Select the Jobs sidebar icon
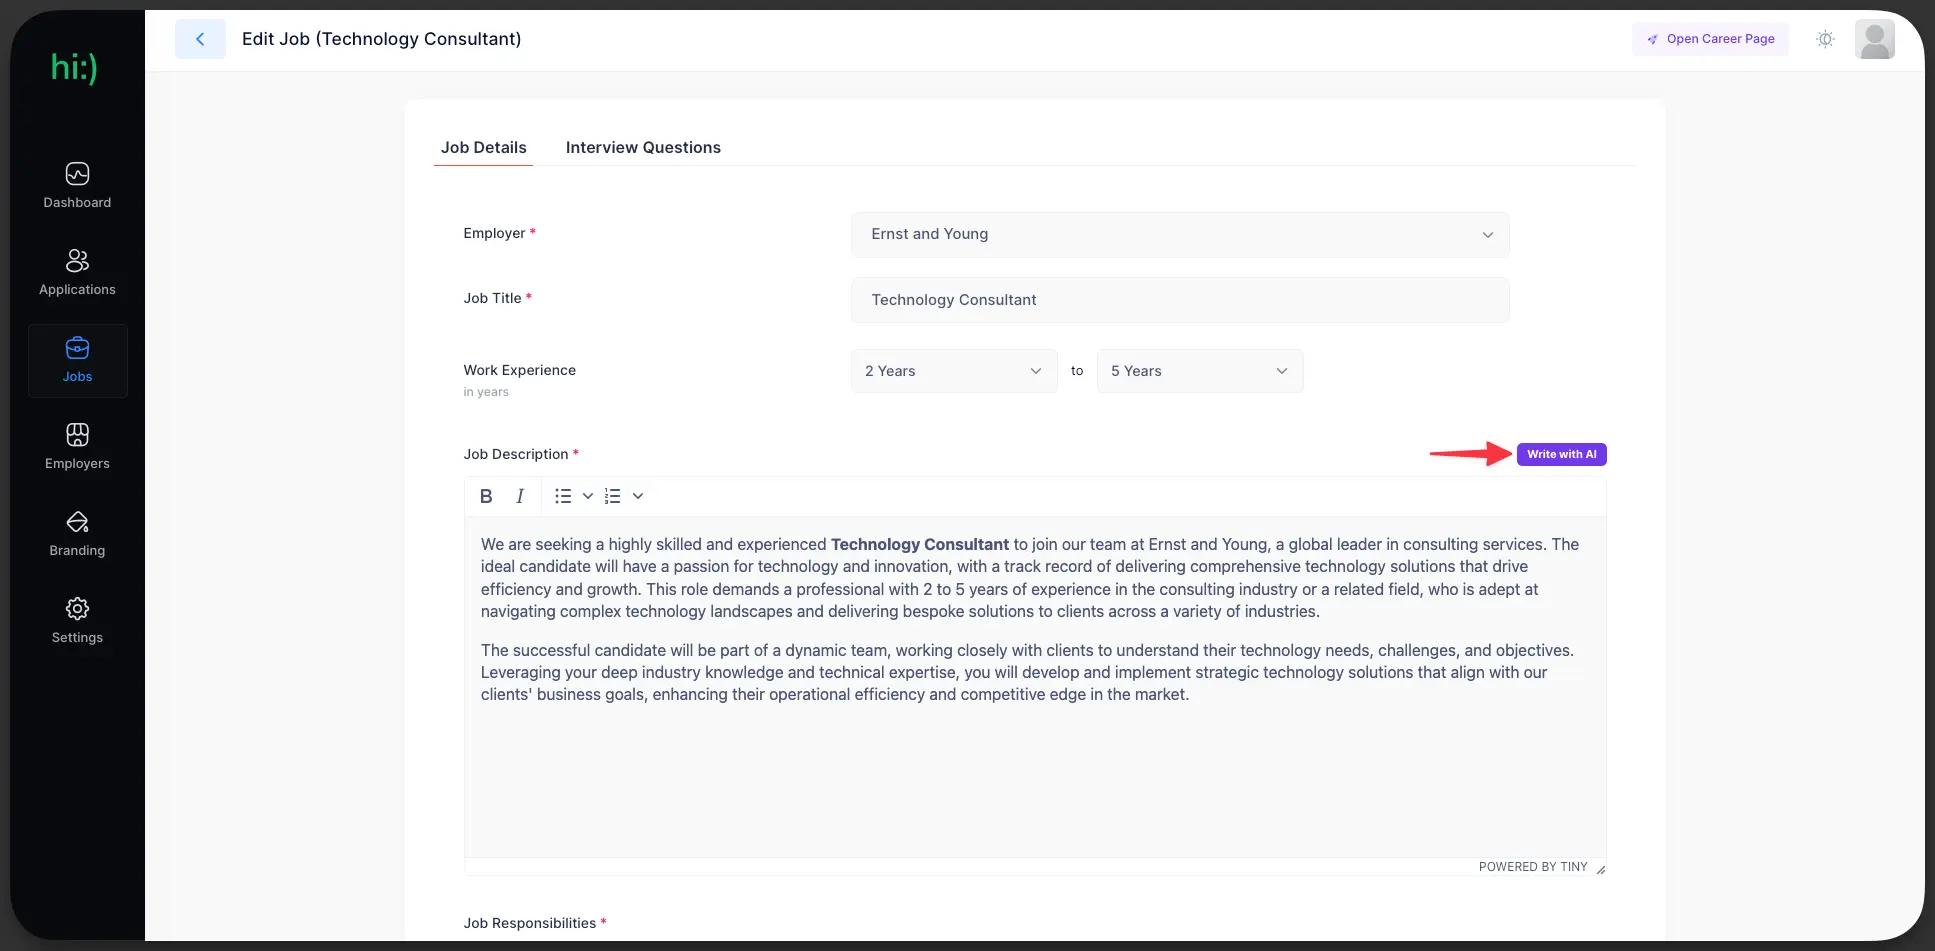Screen dimensions: 1935x951 77,349
